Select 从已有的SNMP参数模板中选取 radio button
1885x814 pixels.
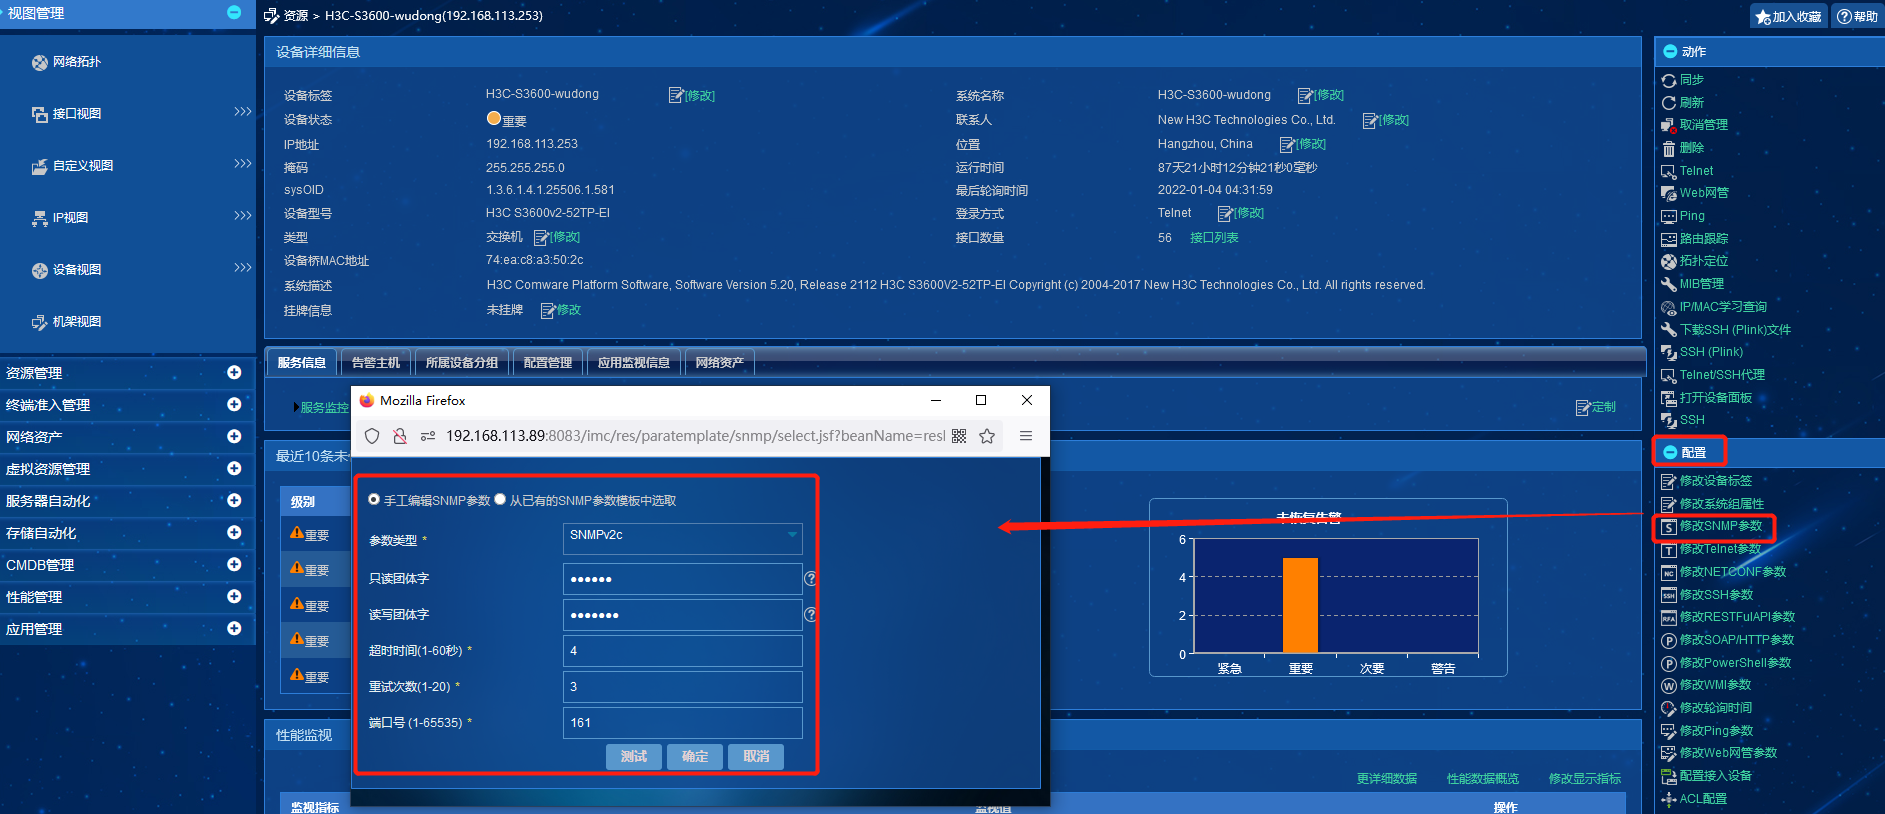[500, 500]
